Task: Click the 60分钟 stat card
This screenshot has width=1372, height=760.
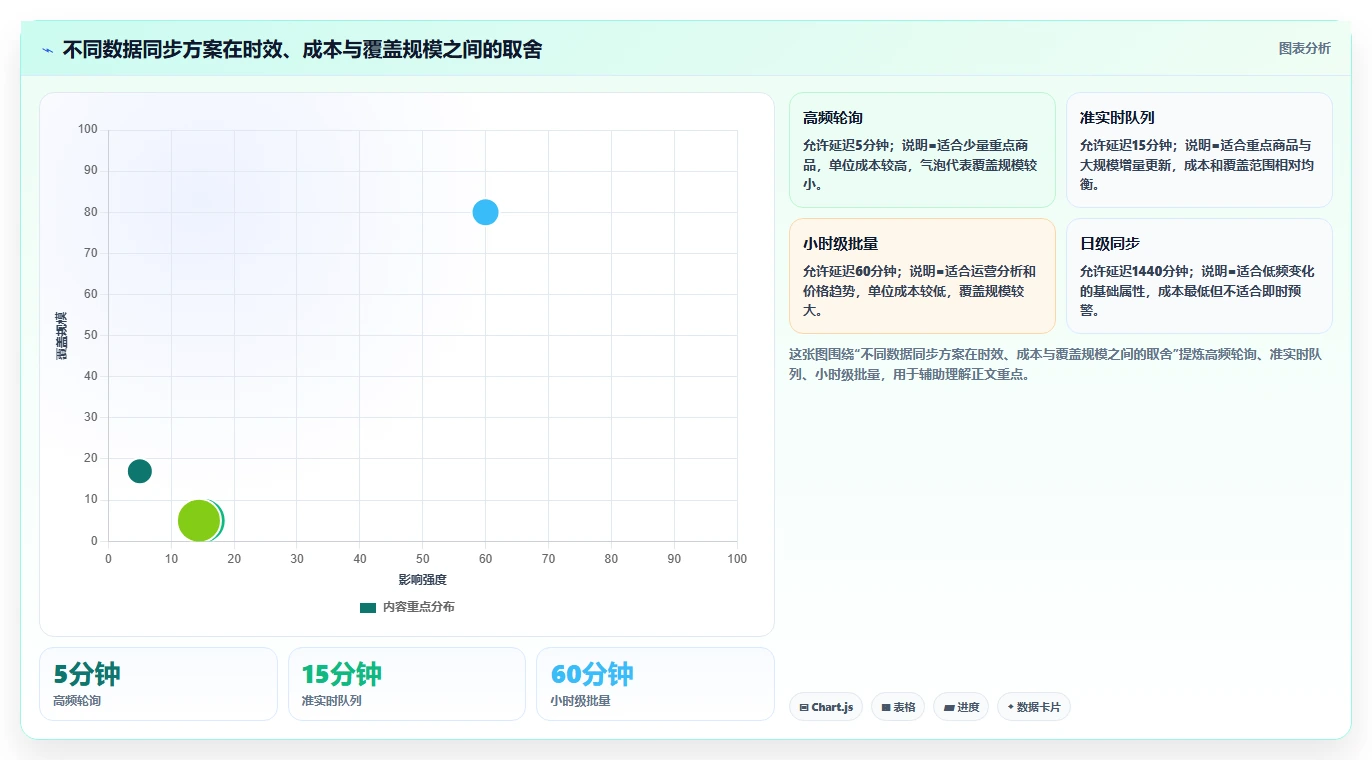Action: (655, 684)
